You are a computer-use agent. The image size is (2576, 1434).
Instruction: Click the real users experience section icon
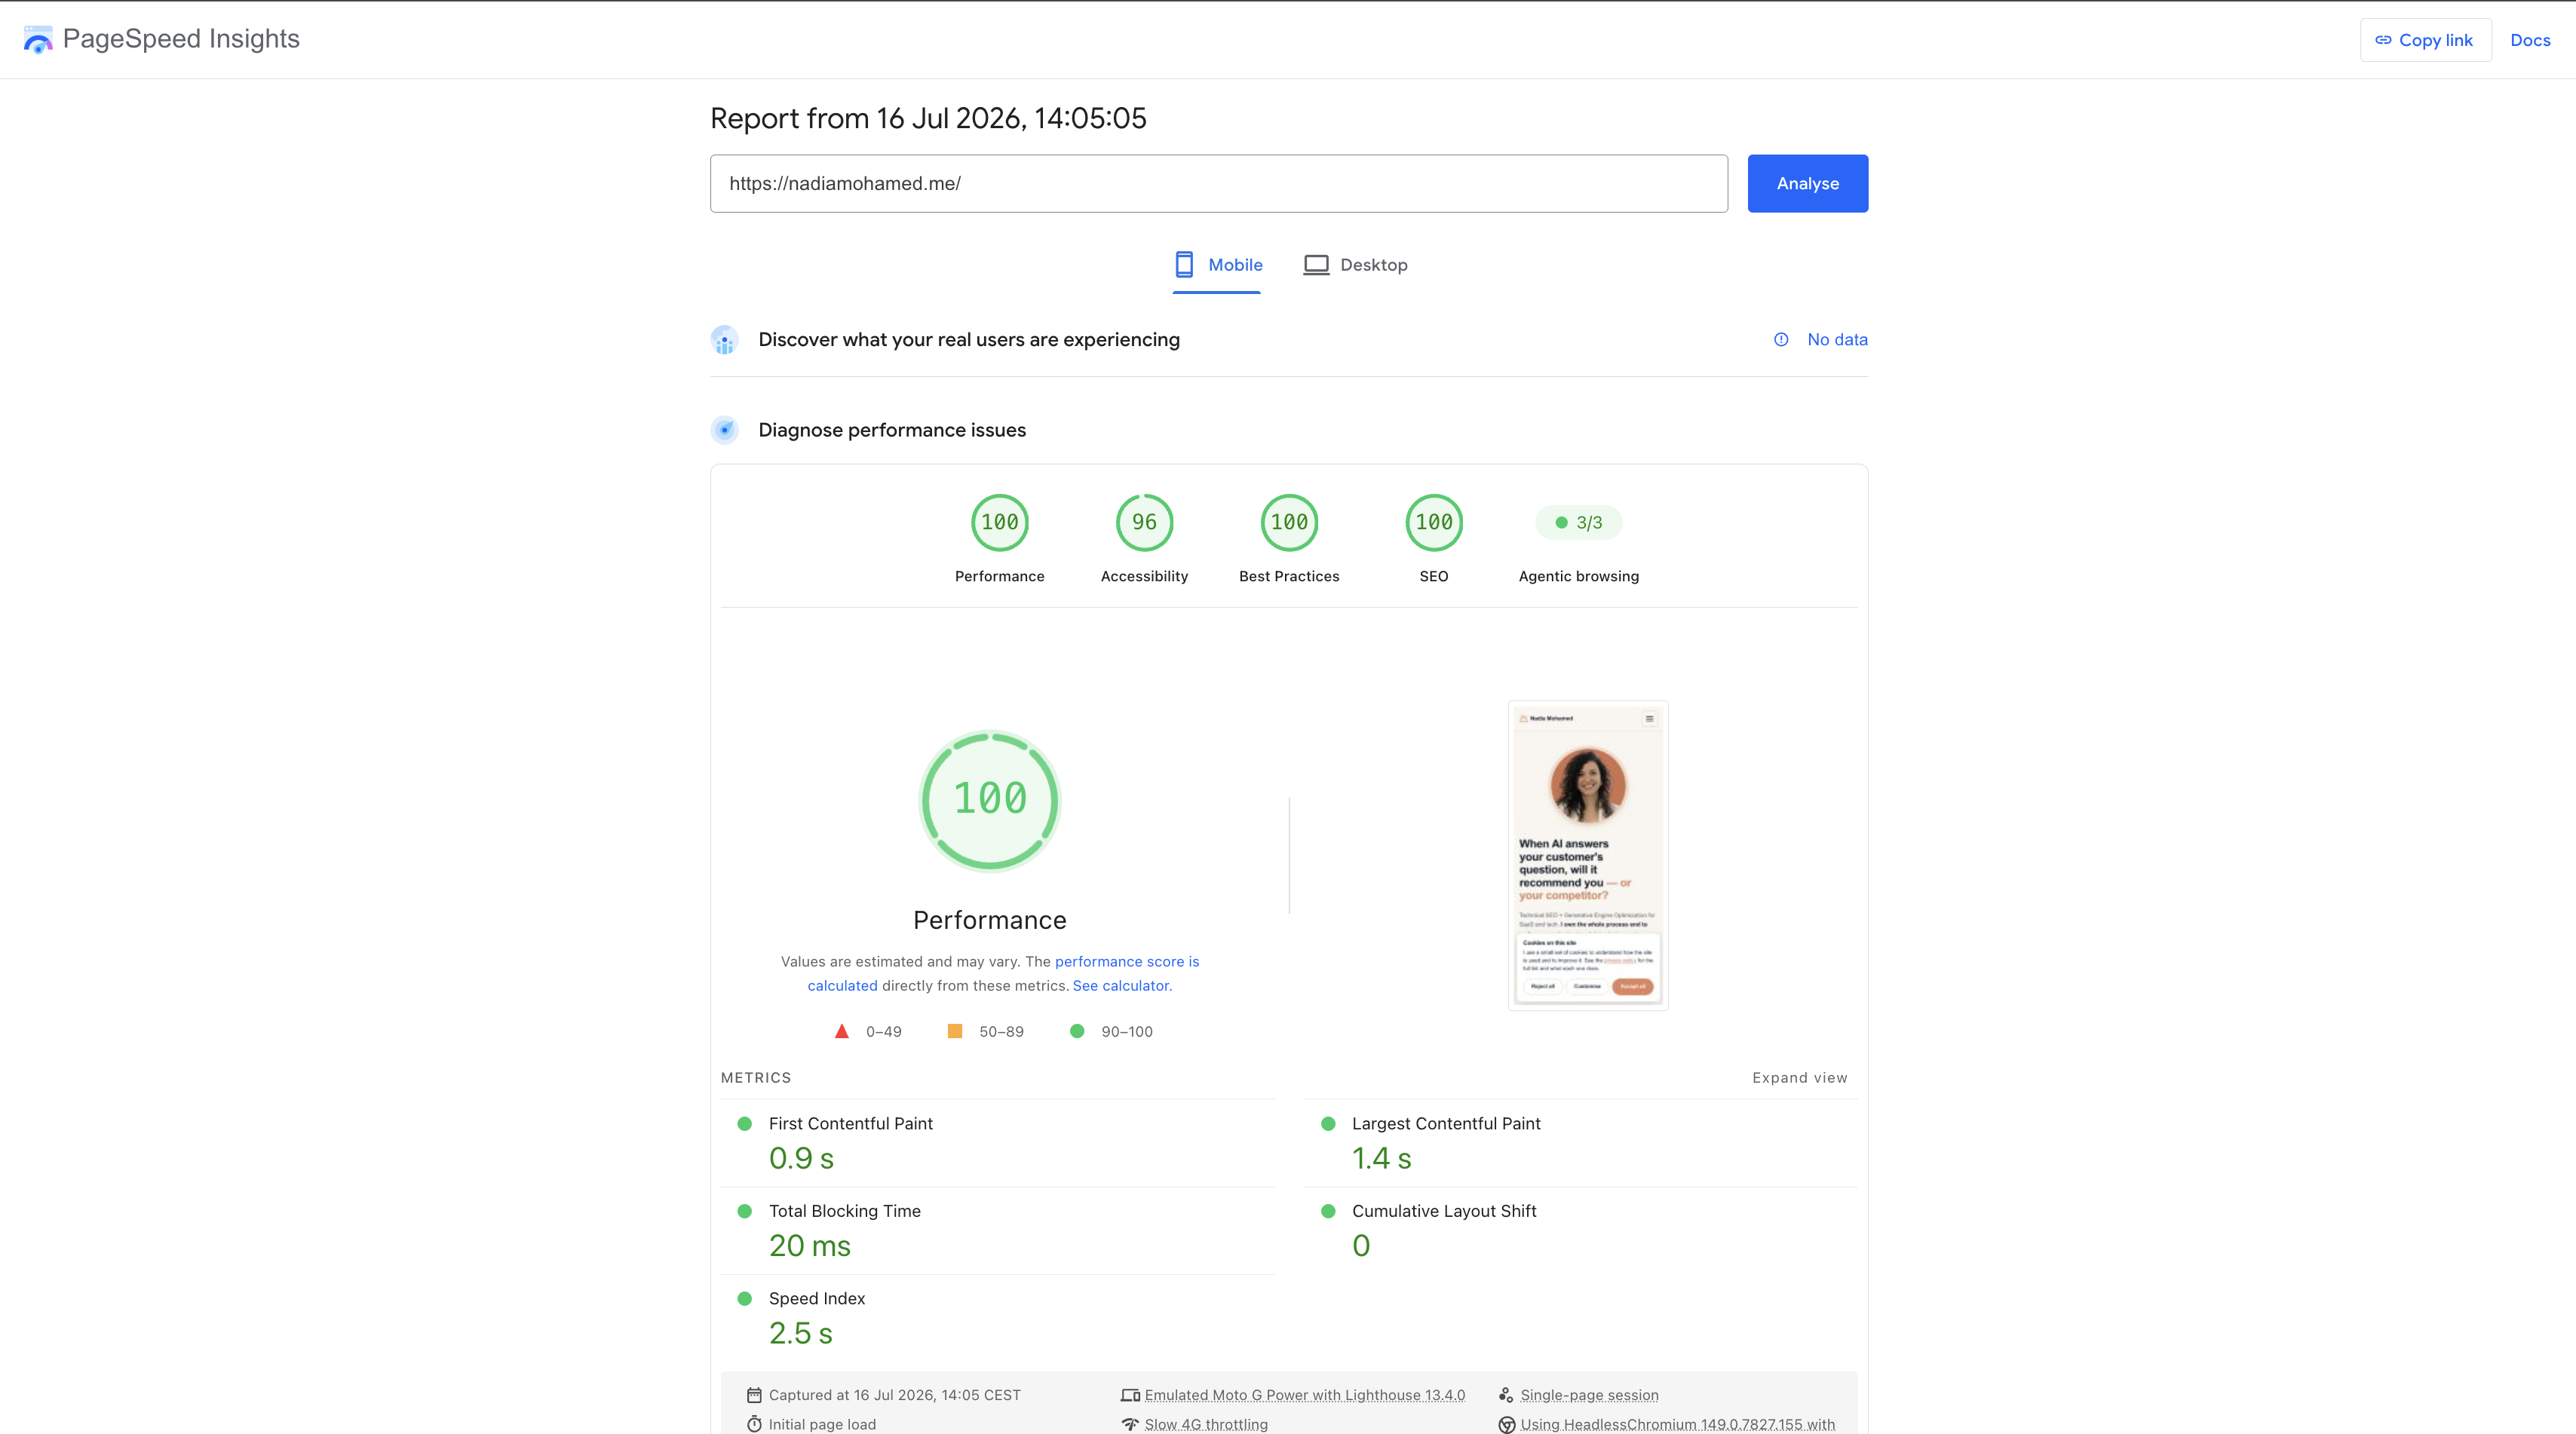coord(725,340)
